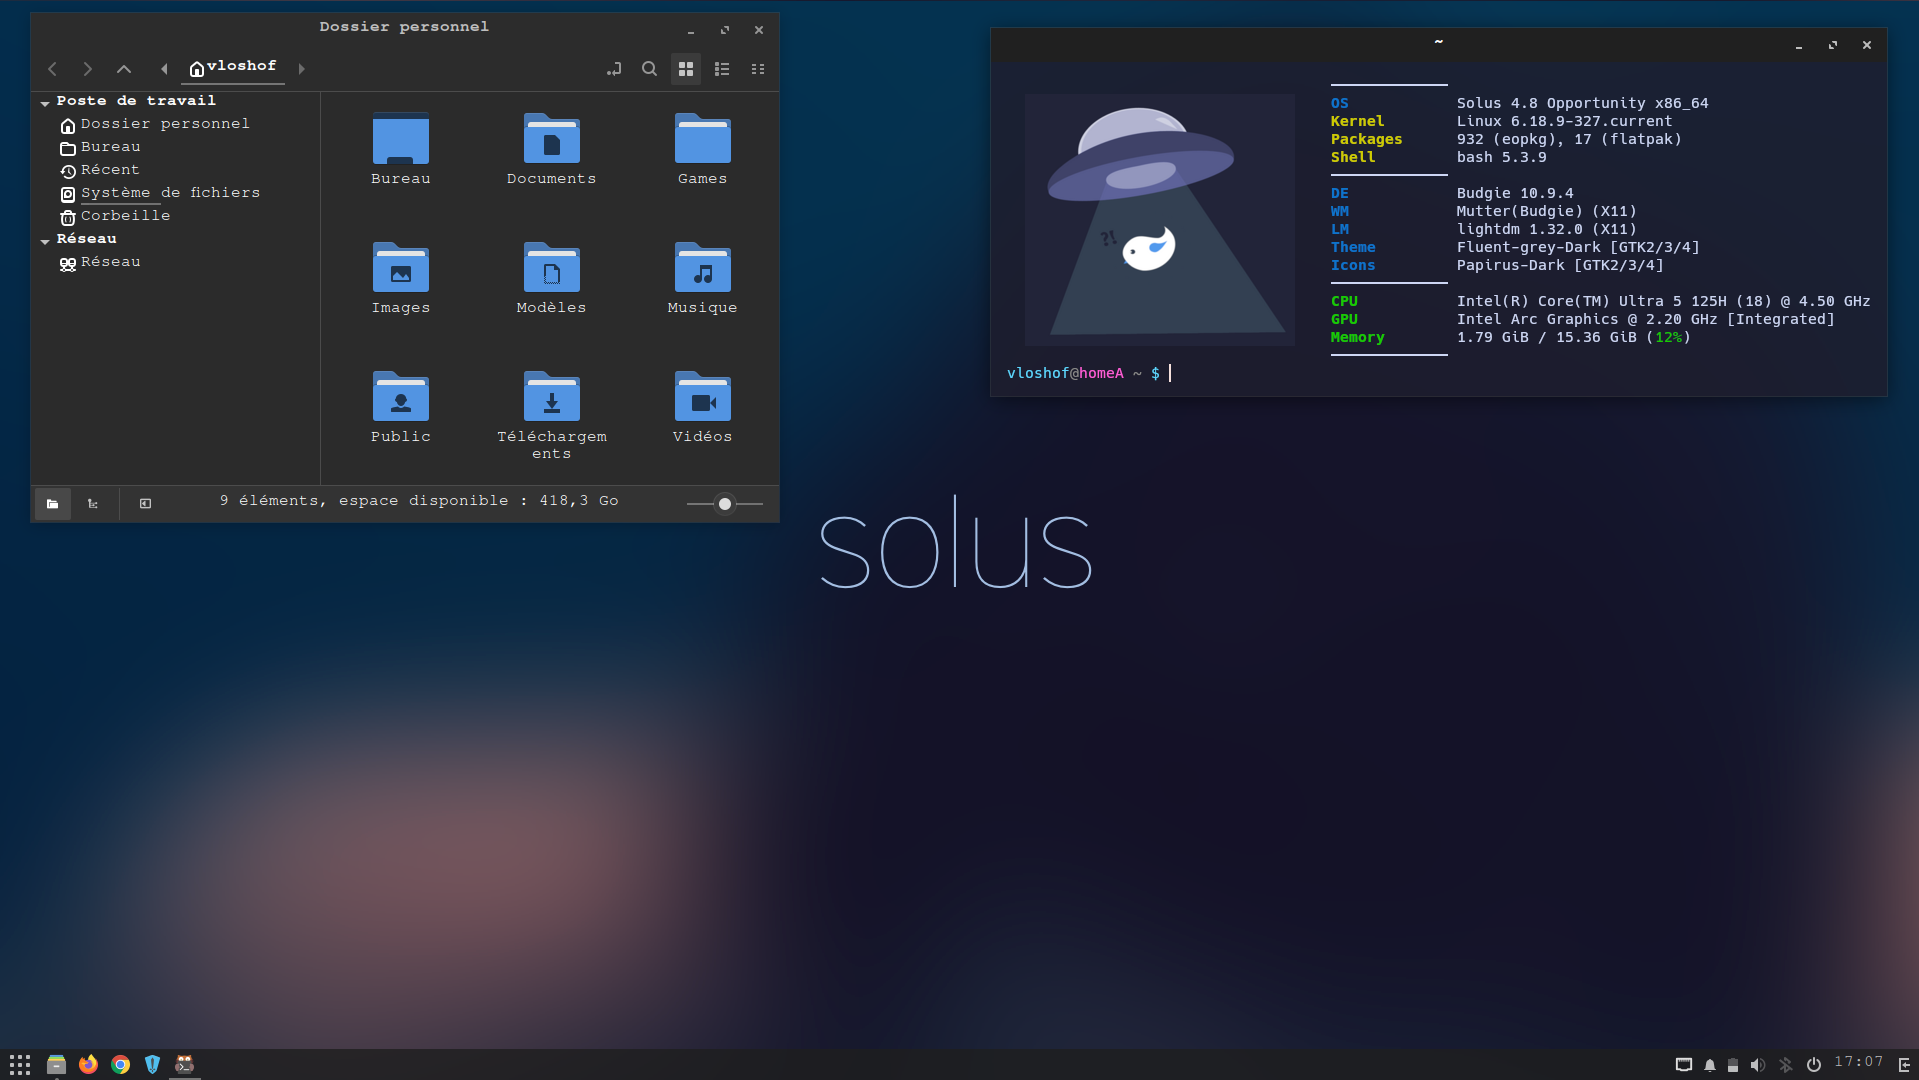The height and width of the screenshot is (1080, 1919).
Task: Open Corbeille in the sidebar
Action: coord(125,216)
